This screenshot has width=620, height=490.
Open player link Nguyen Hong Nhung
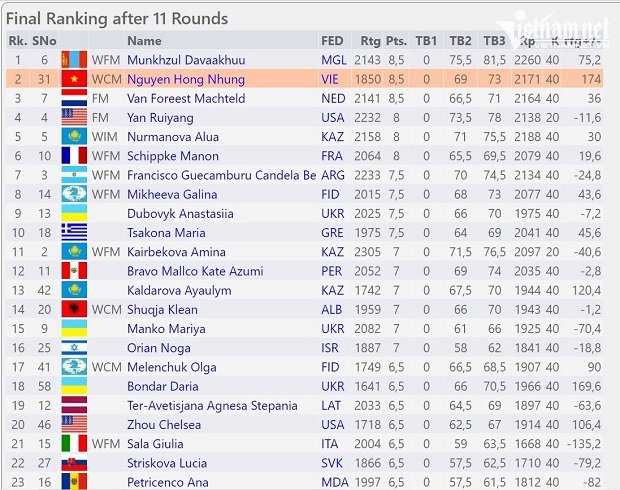click(x=186, y=79)
